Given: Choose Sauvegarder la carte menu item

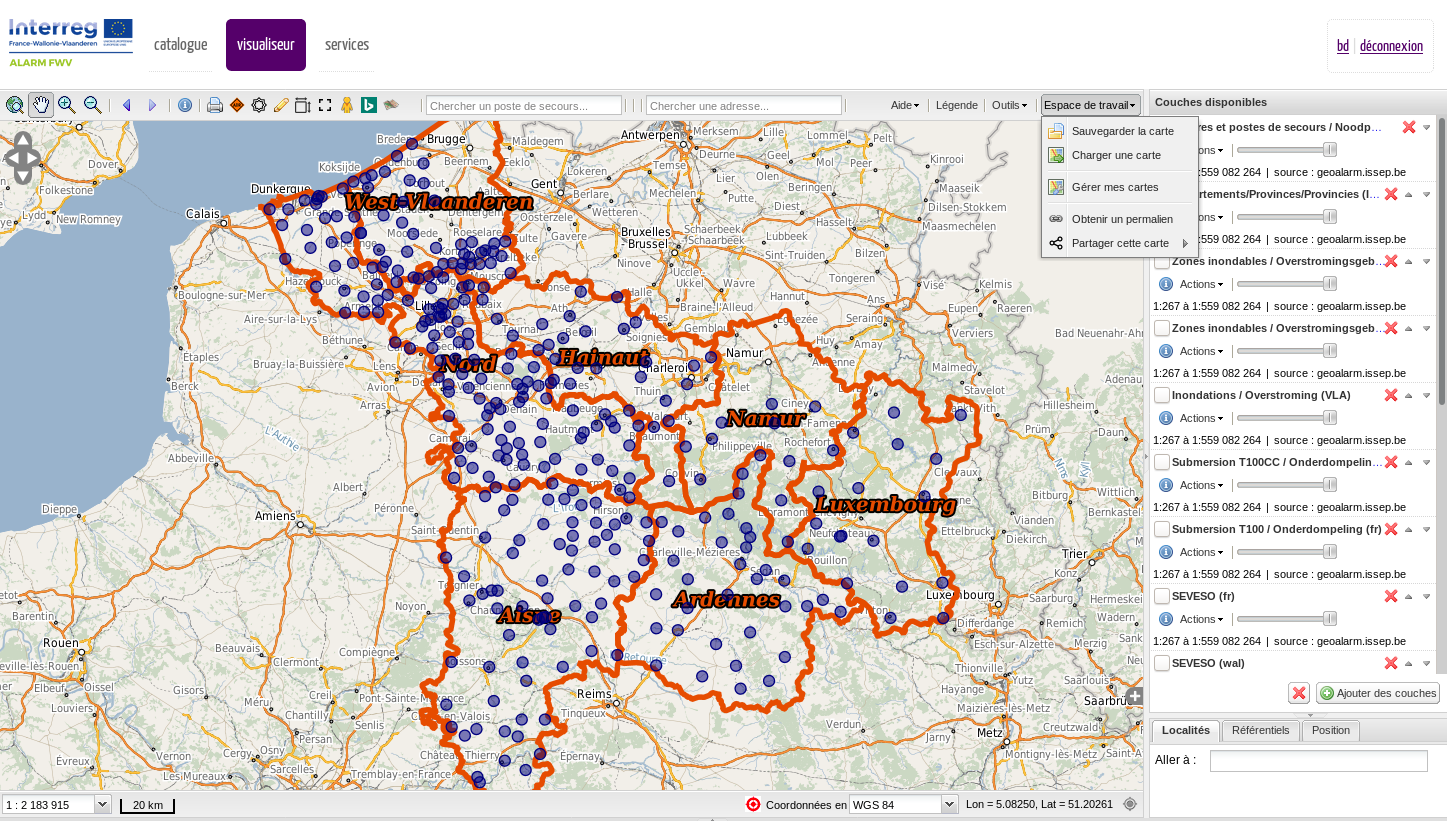Looking at the screenshot, I should [1119, 131].
